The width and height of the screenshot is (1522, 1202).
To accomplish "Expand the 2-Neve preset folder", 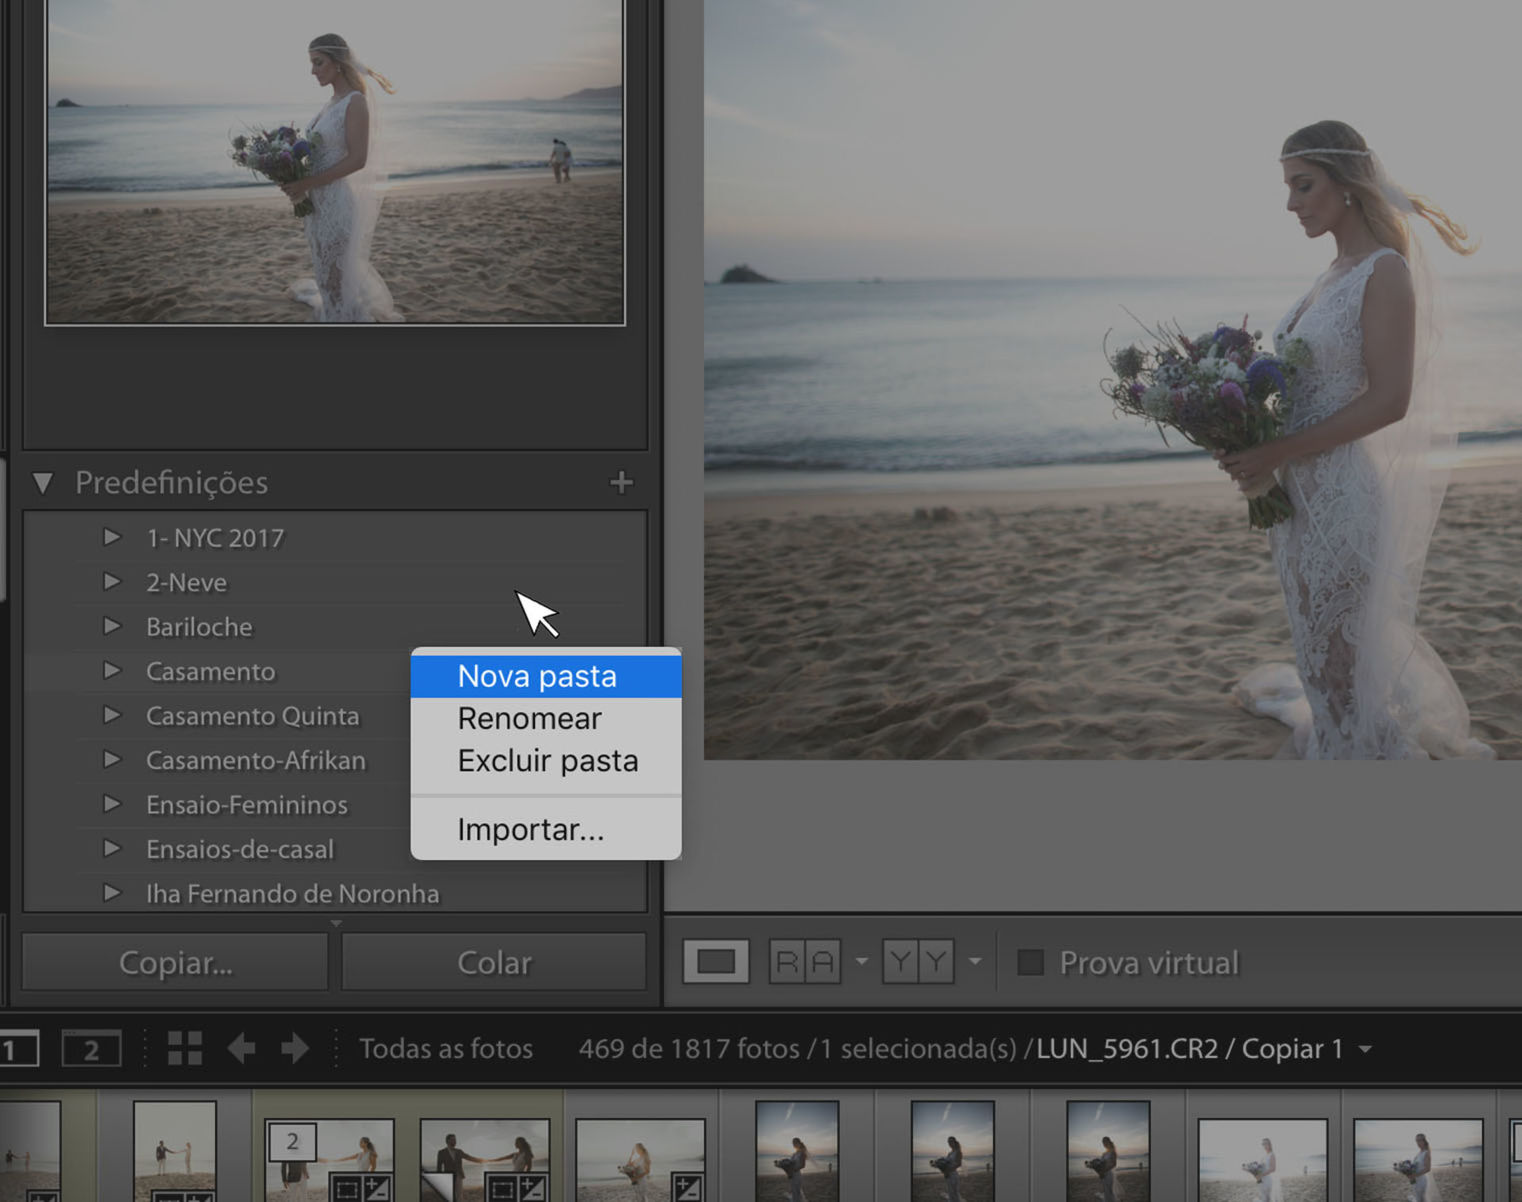I will click(x=112, y=582).
